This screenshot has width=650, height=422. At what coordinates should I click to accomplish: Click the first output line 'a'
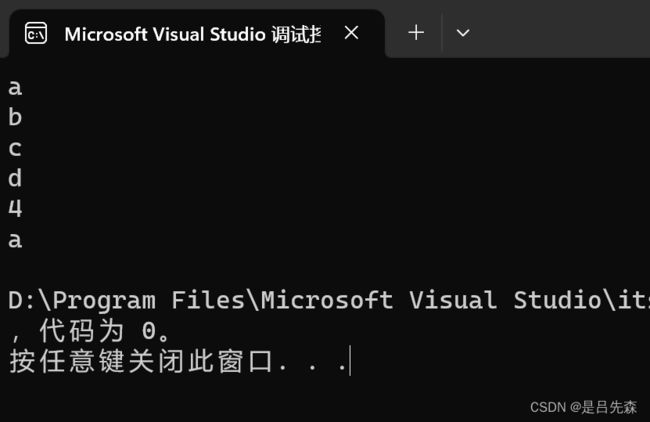pos(15,87)
